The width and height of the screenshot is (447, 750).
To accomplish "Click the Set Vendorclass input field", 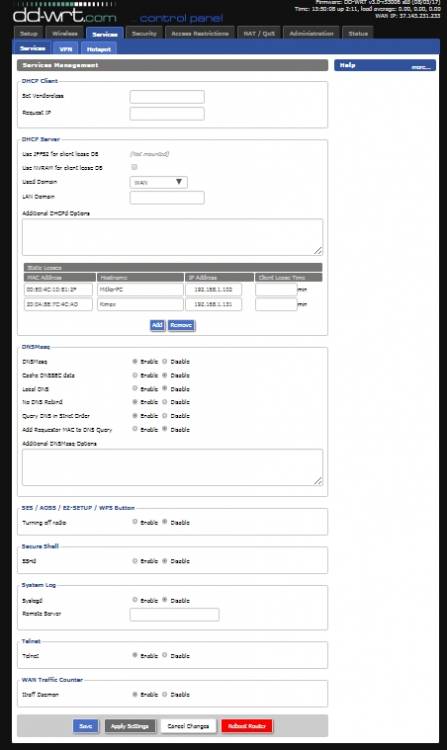I will [x=167, y=97].
